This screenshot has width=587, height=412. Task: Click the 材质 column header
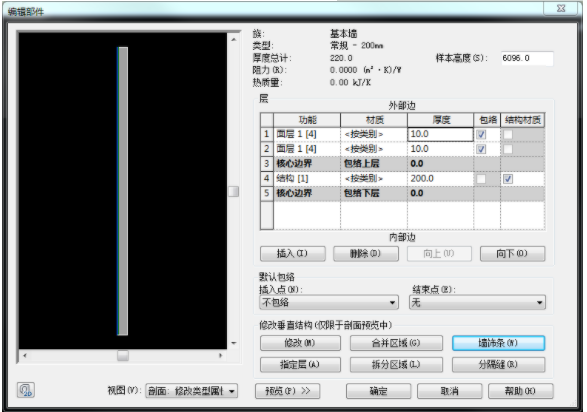(x=374, y=120)
